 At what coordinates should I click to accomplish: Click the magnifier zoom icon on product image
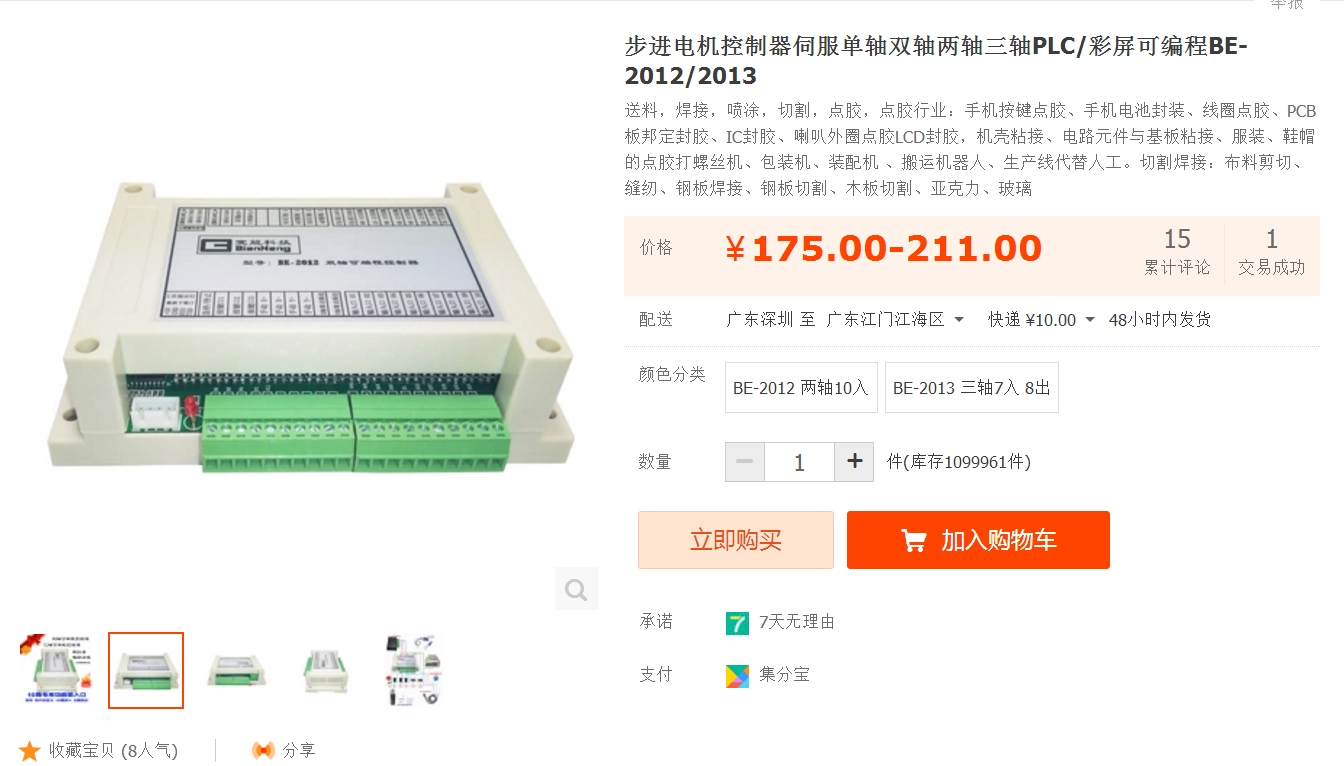[x=576, y=589]
